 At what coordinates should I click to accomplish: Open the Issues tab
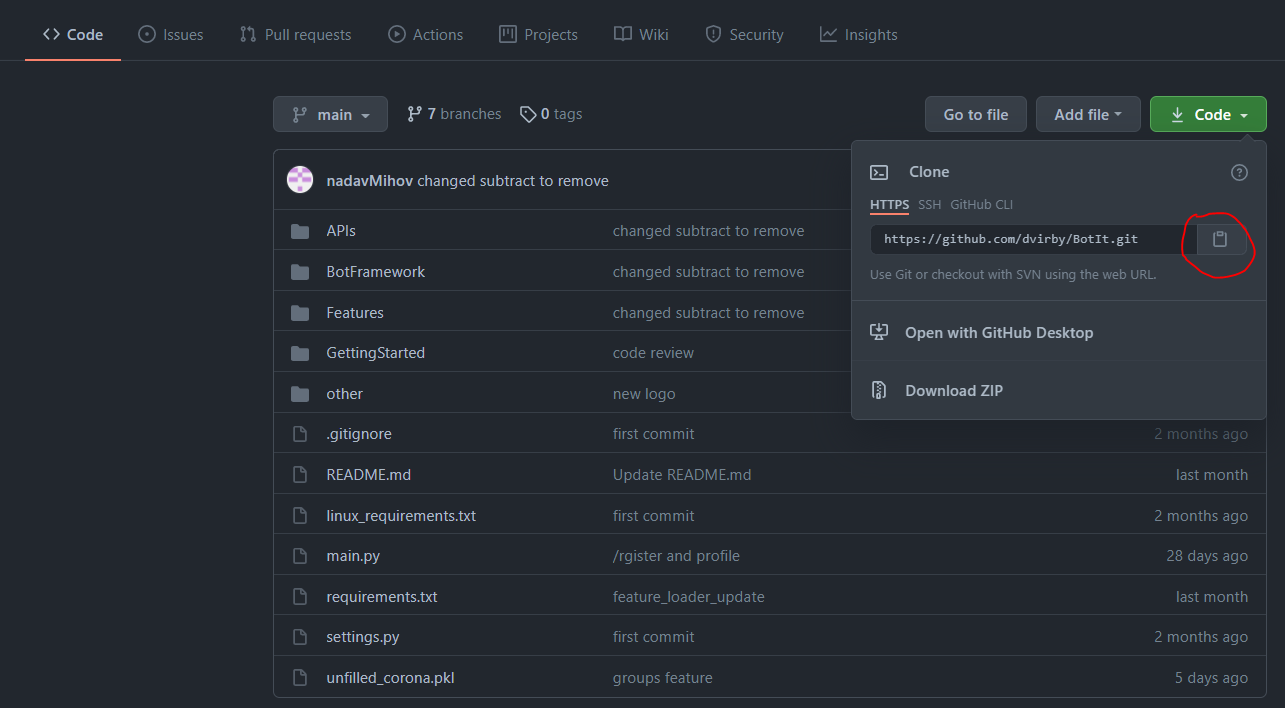pos(170,34)
